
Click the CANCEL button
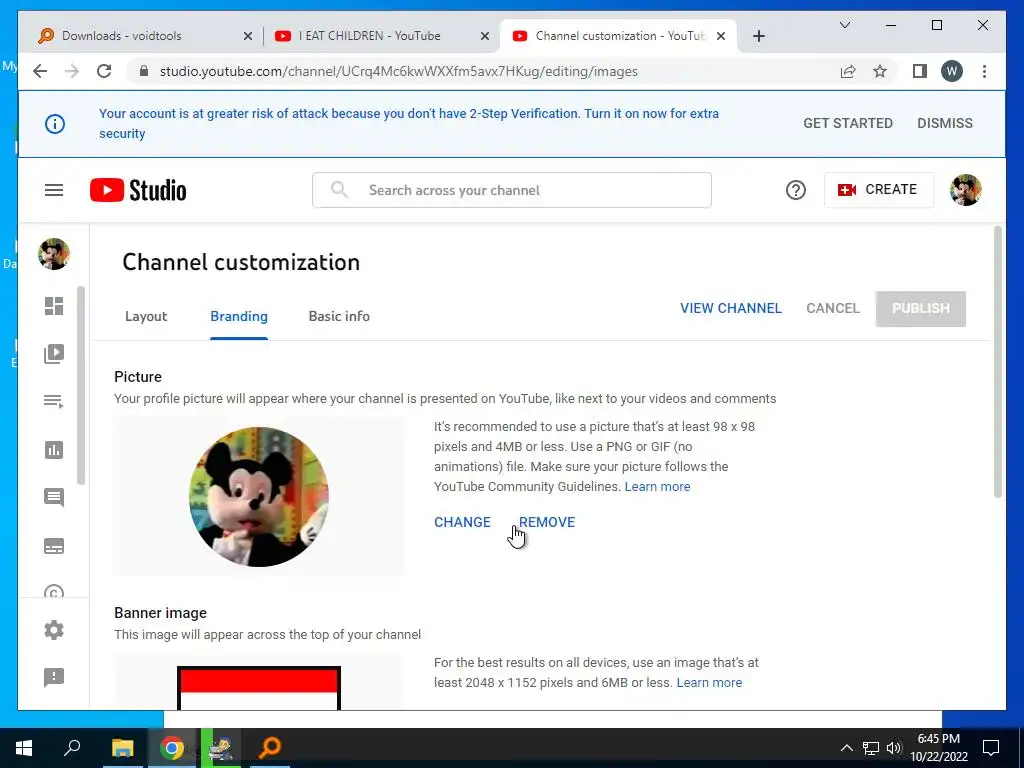point(833,308)
